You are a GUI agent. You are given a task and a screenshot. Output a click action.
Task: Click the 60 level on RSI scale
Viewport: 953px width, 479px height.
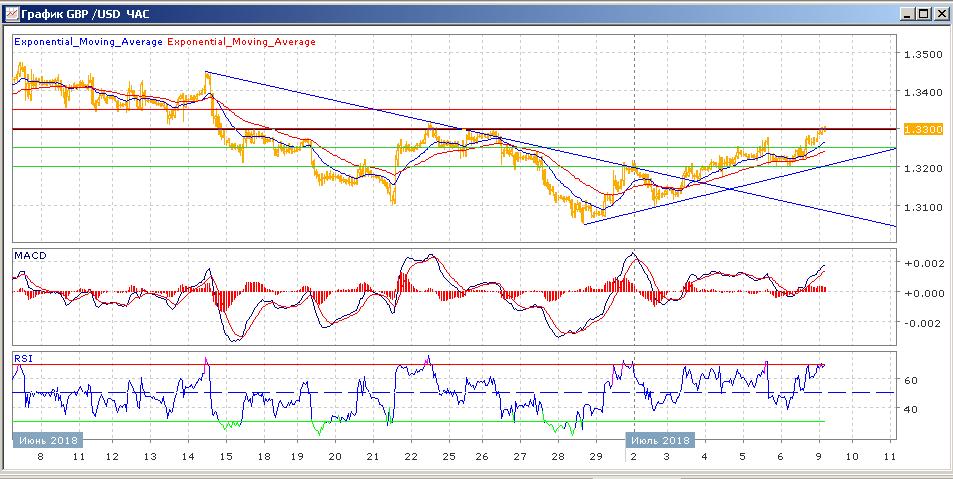pyautogui.click(x=912, y=380)
